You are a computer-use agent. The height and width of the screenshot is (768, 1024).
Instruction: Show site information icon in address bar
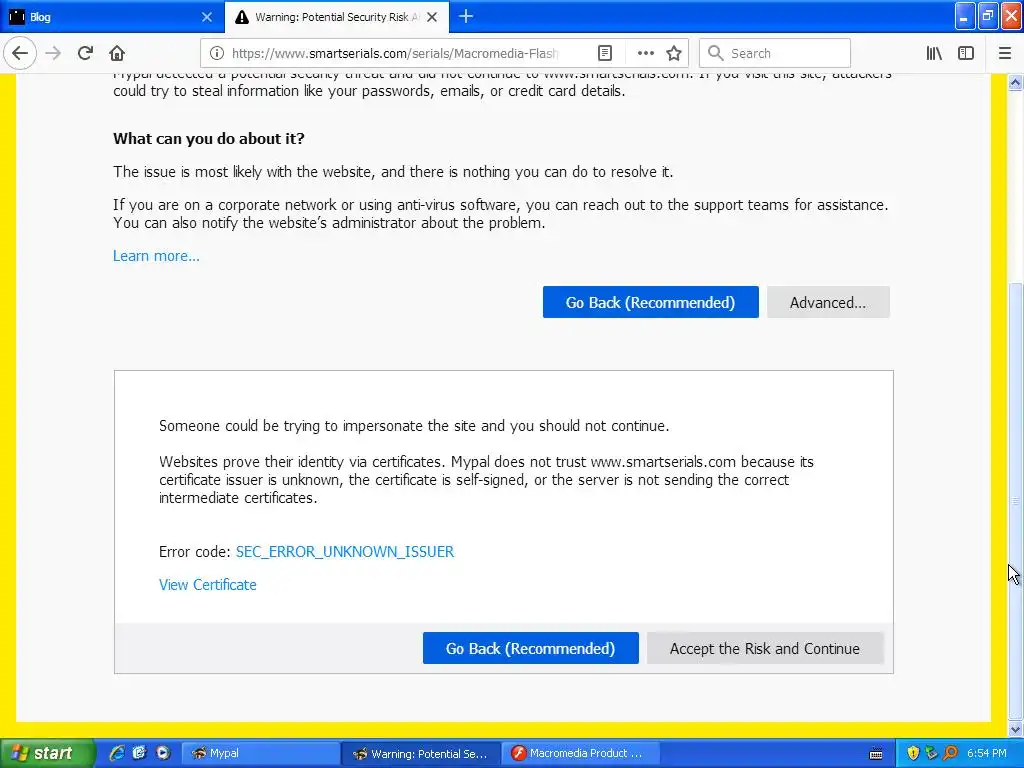pos(217,54)
